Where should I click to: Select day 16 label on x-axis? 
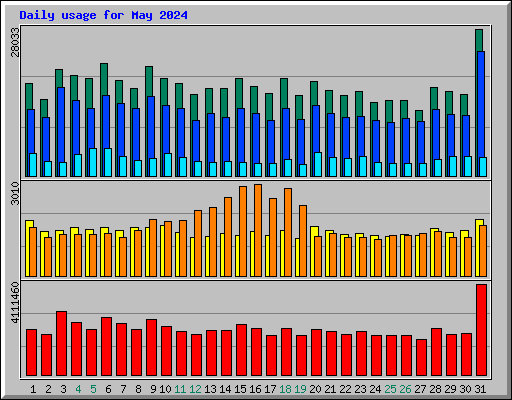(x=255, y=389)
